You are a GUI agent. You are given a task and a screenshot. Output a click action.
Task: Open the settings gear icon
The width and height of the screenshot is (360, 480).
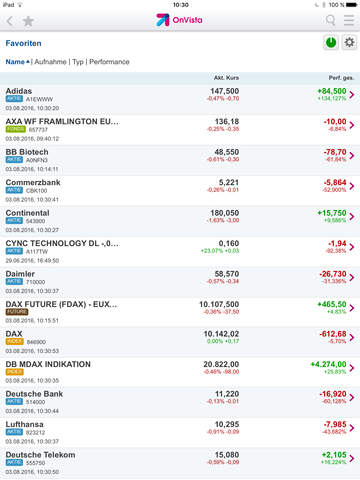coord(349,42)
